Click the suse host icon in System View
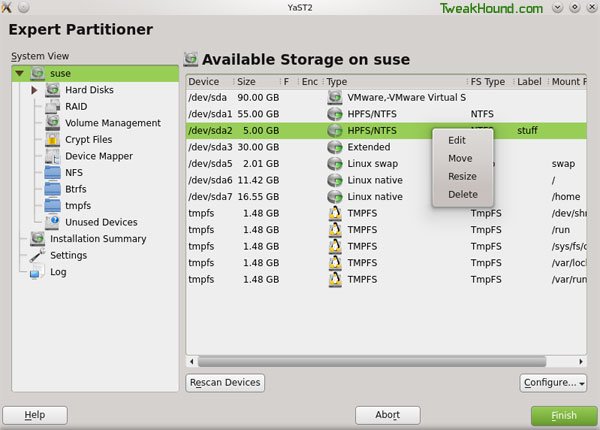This screenshot has height=430, width=600. (38, 73)
